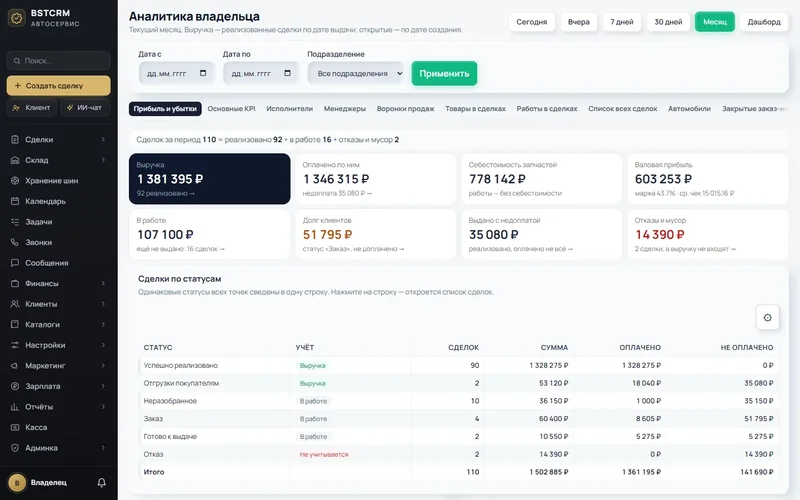Open calendar picker for Дата с

click(x=203, y=73)
